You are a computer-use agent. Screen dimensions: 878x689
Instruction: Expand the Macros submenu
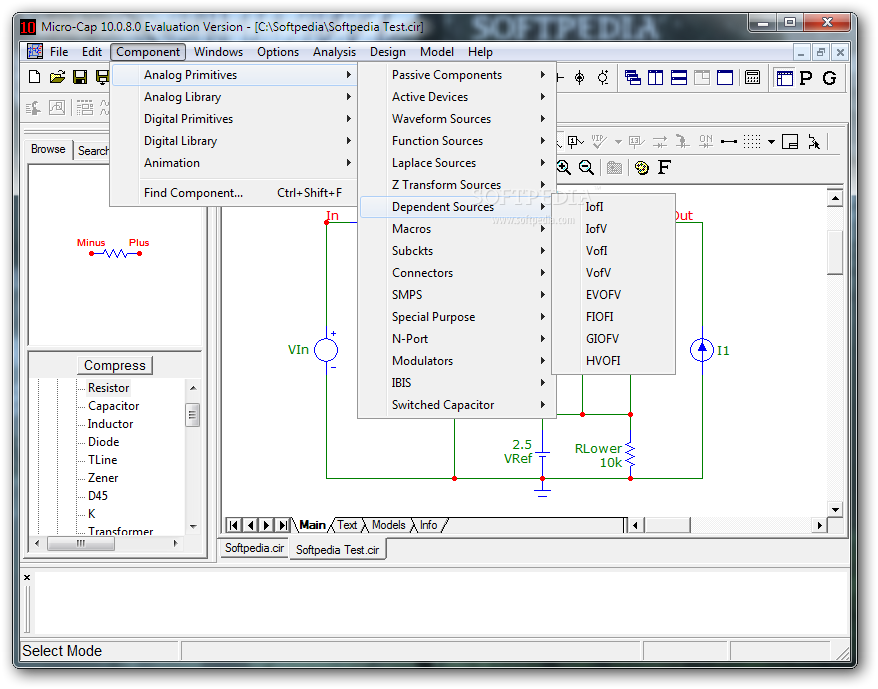pyautogui.click(x=457, y=229)
